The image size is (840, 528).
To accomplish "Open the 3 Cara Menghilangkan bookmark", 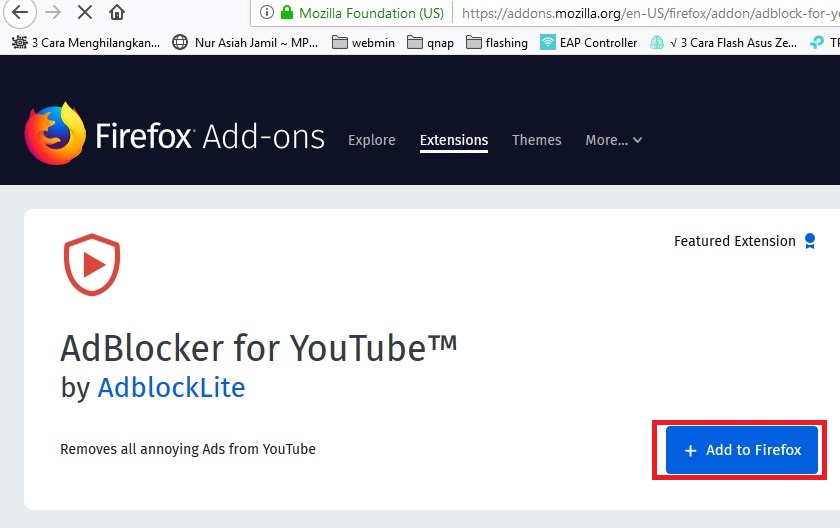I will [86, 42].
